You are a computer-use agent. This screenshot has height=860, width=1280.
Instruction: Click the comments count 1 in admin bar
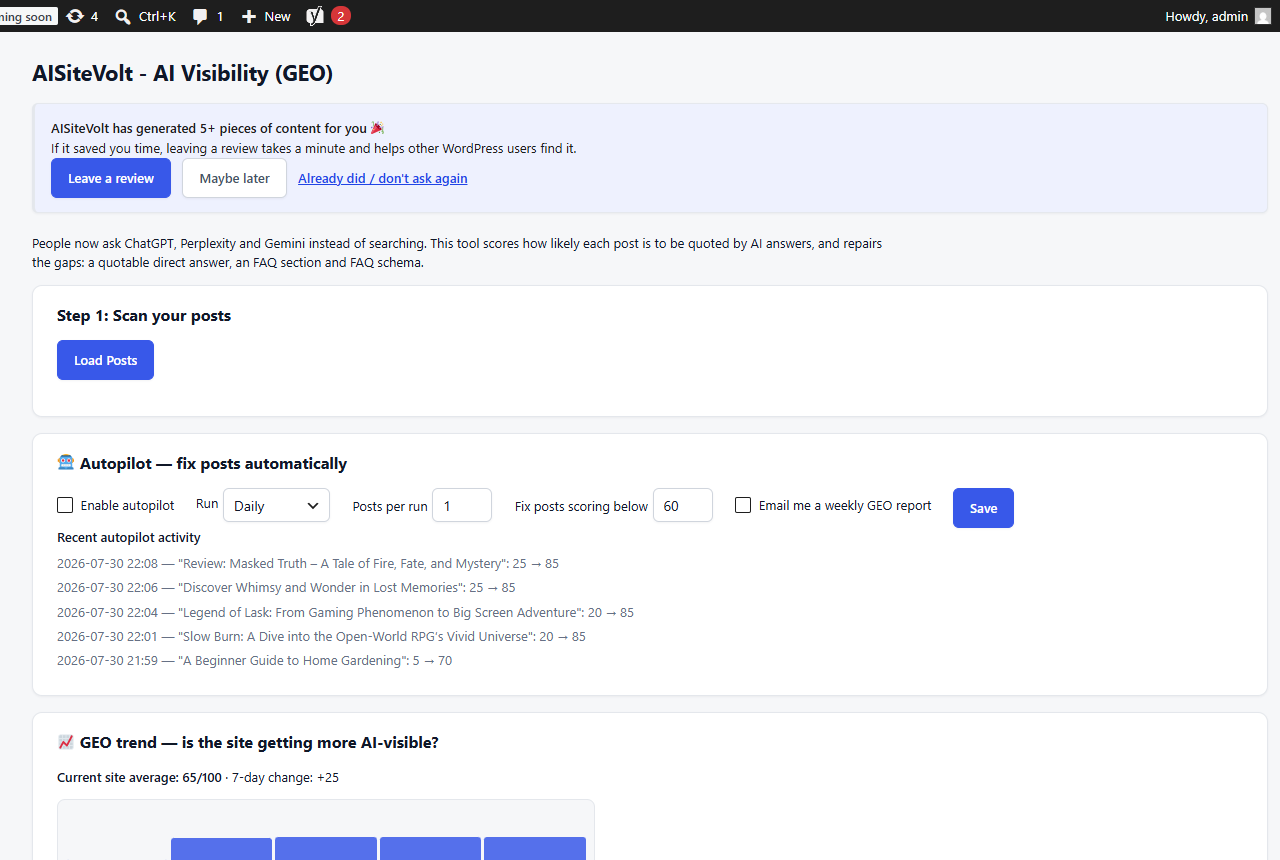point(220,16)
